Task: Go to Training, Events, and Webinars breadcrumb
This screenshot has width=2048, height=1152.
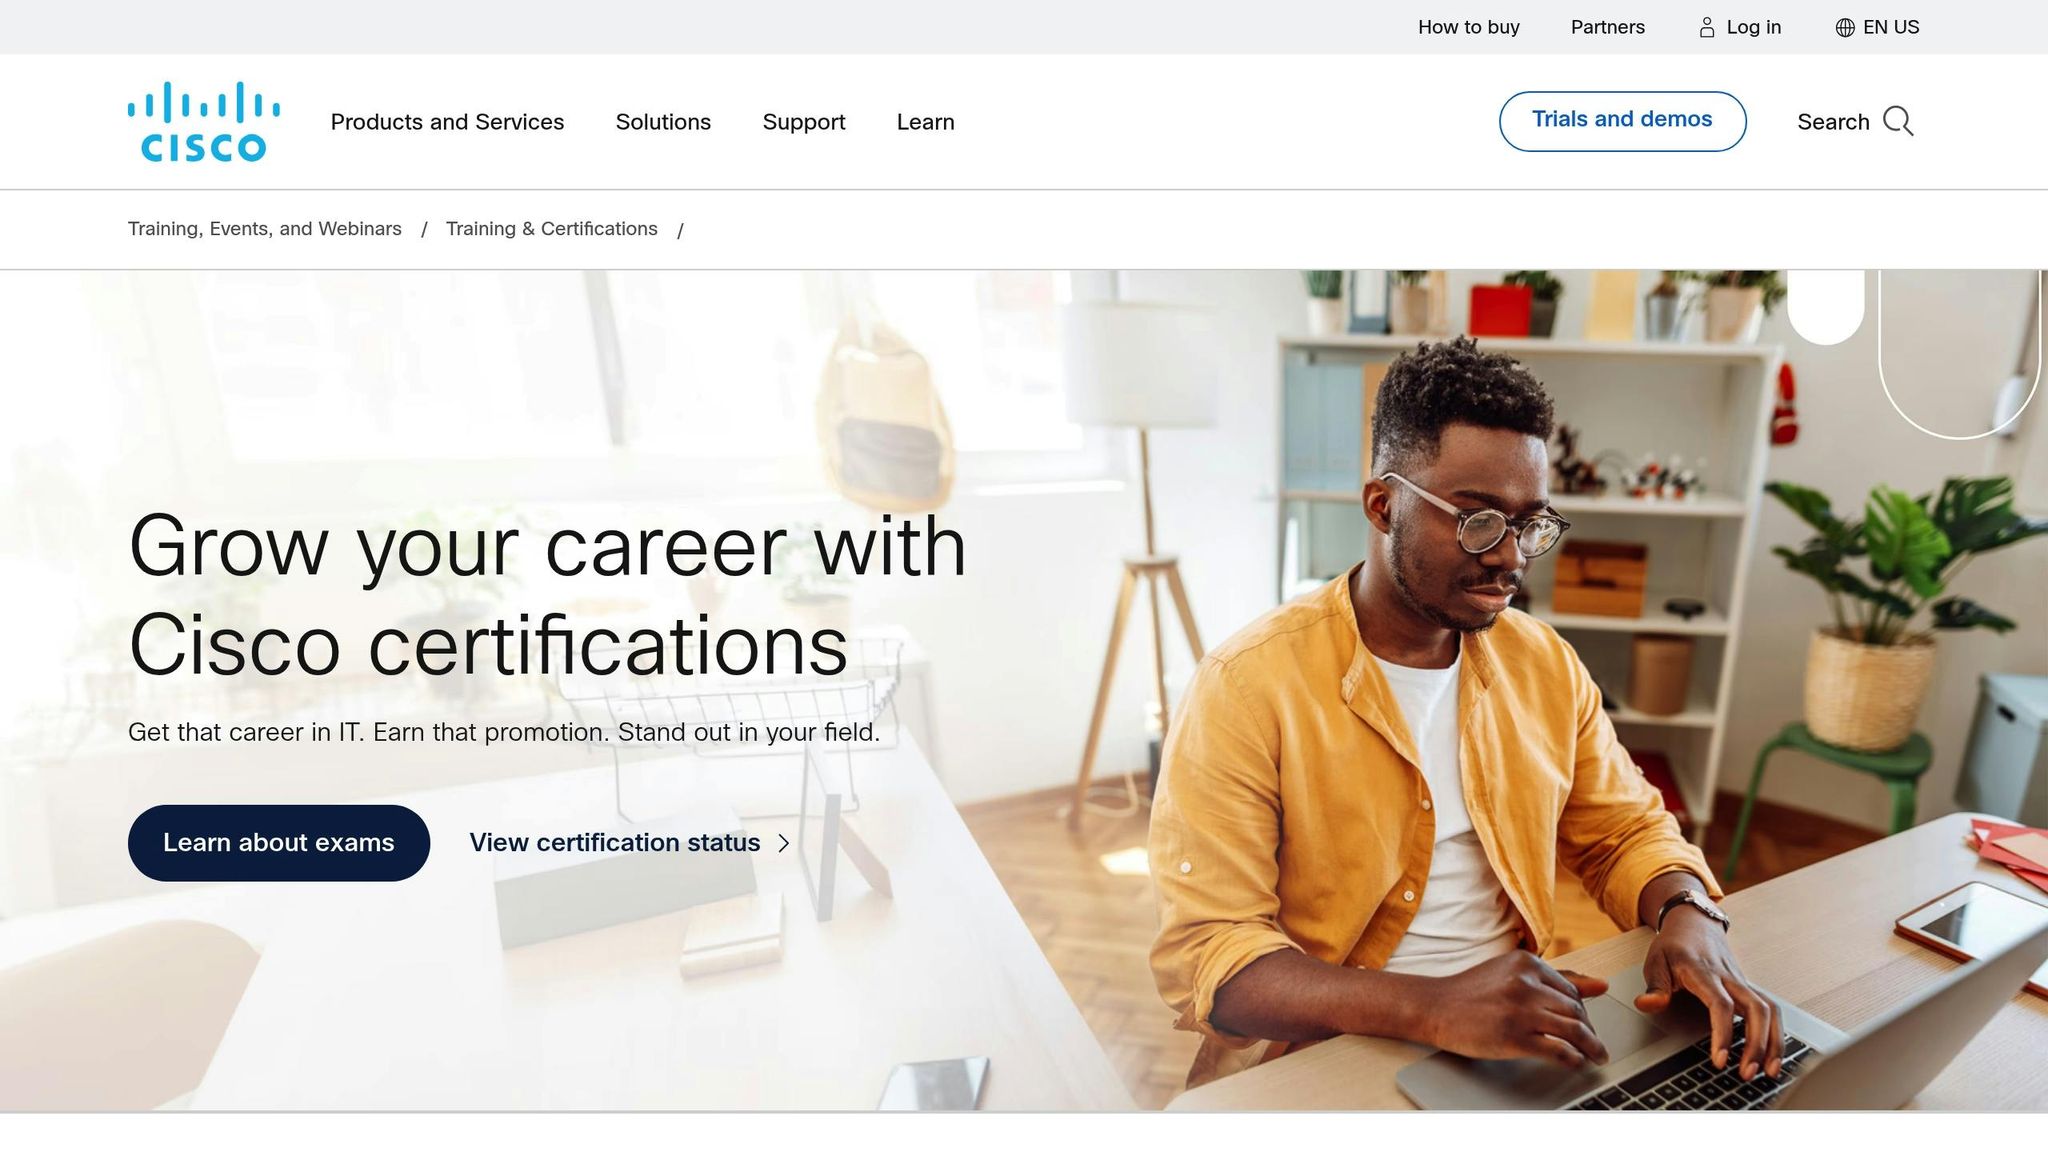Action: point(265,229)
